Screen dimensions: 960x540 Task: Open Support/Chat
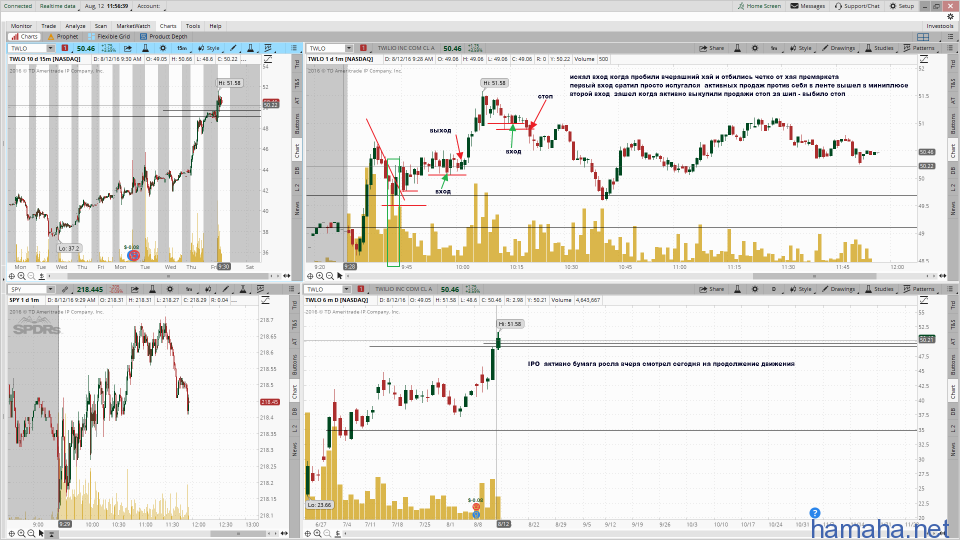(x=857, y=6)
